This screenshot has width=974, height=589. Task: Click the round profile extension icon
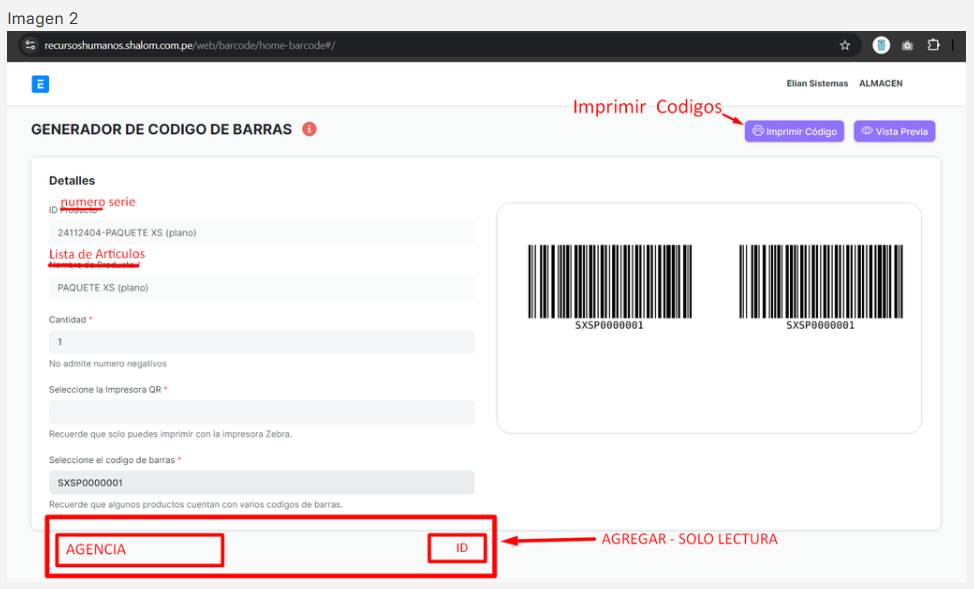tap(881, 45)
